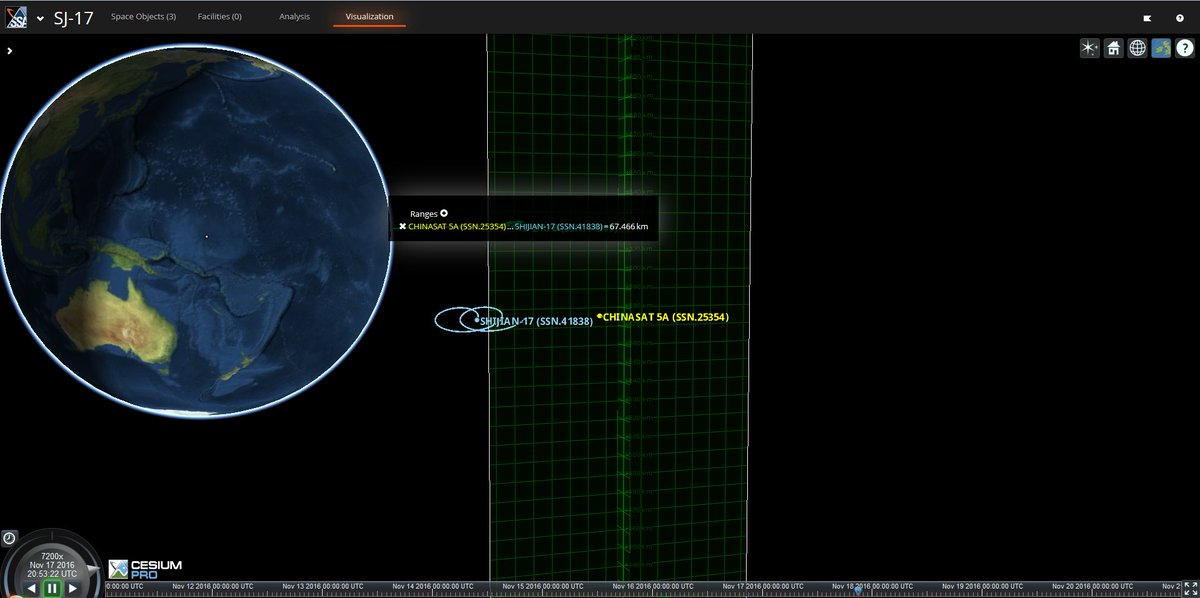1200x598 pixels.
Task: Open the Space Objects (3) tab
Action: pyautogui.click(x=143, y=16)
